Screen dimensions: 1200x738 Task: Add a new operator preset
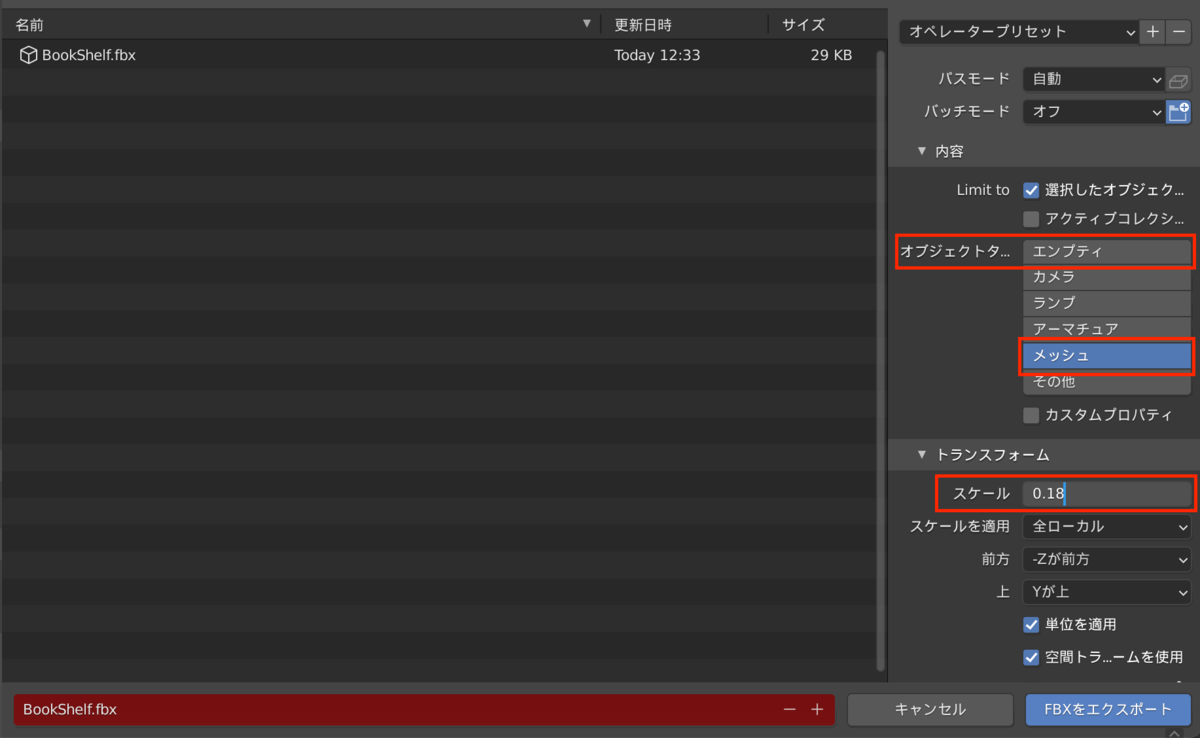1153,32
